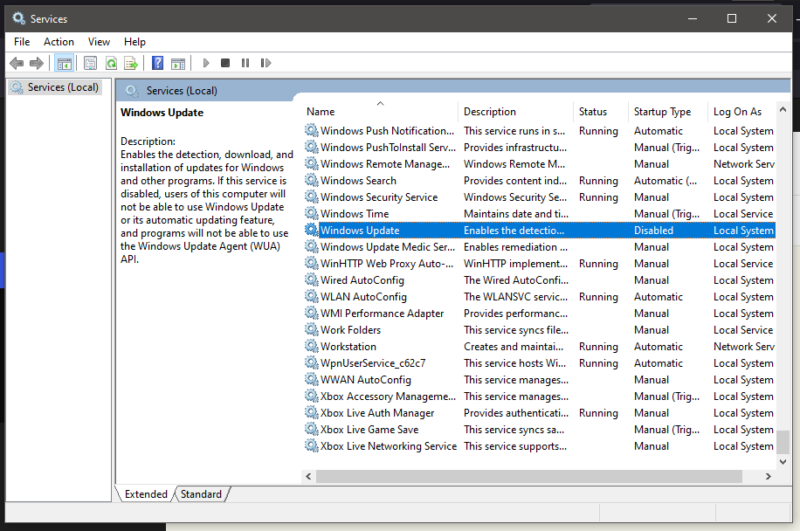The width and height of the screenshot is (800, 531).
Task: Click Network Serv log-on in the Workstation row
Action: 744,346
